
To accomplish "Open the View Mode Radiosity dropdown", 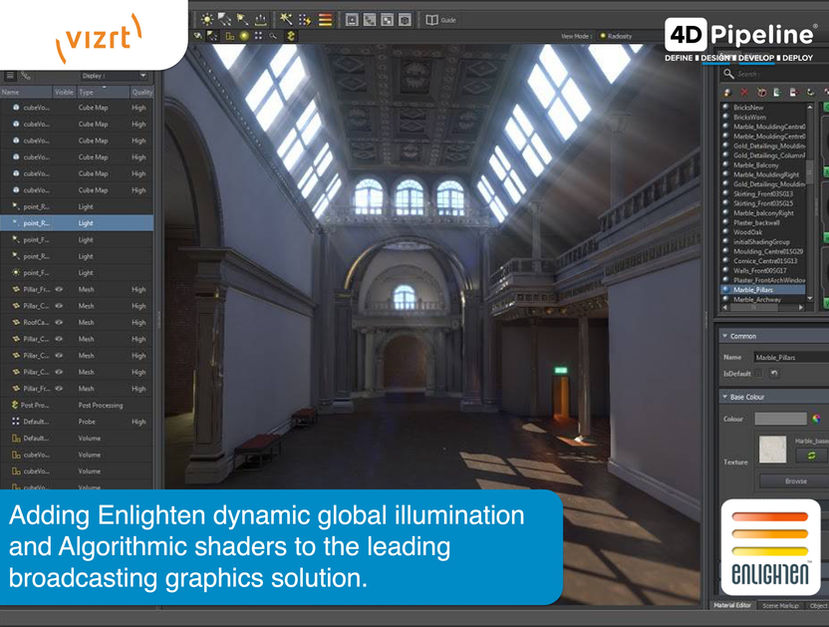I will (x=616, y=36).
